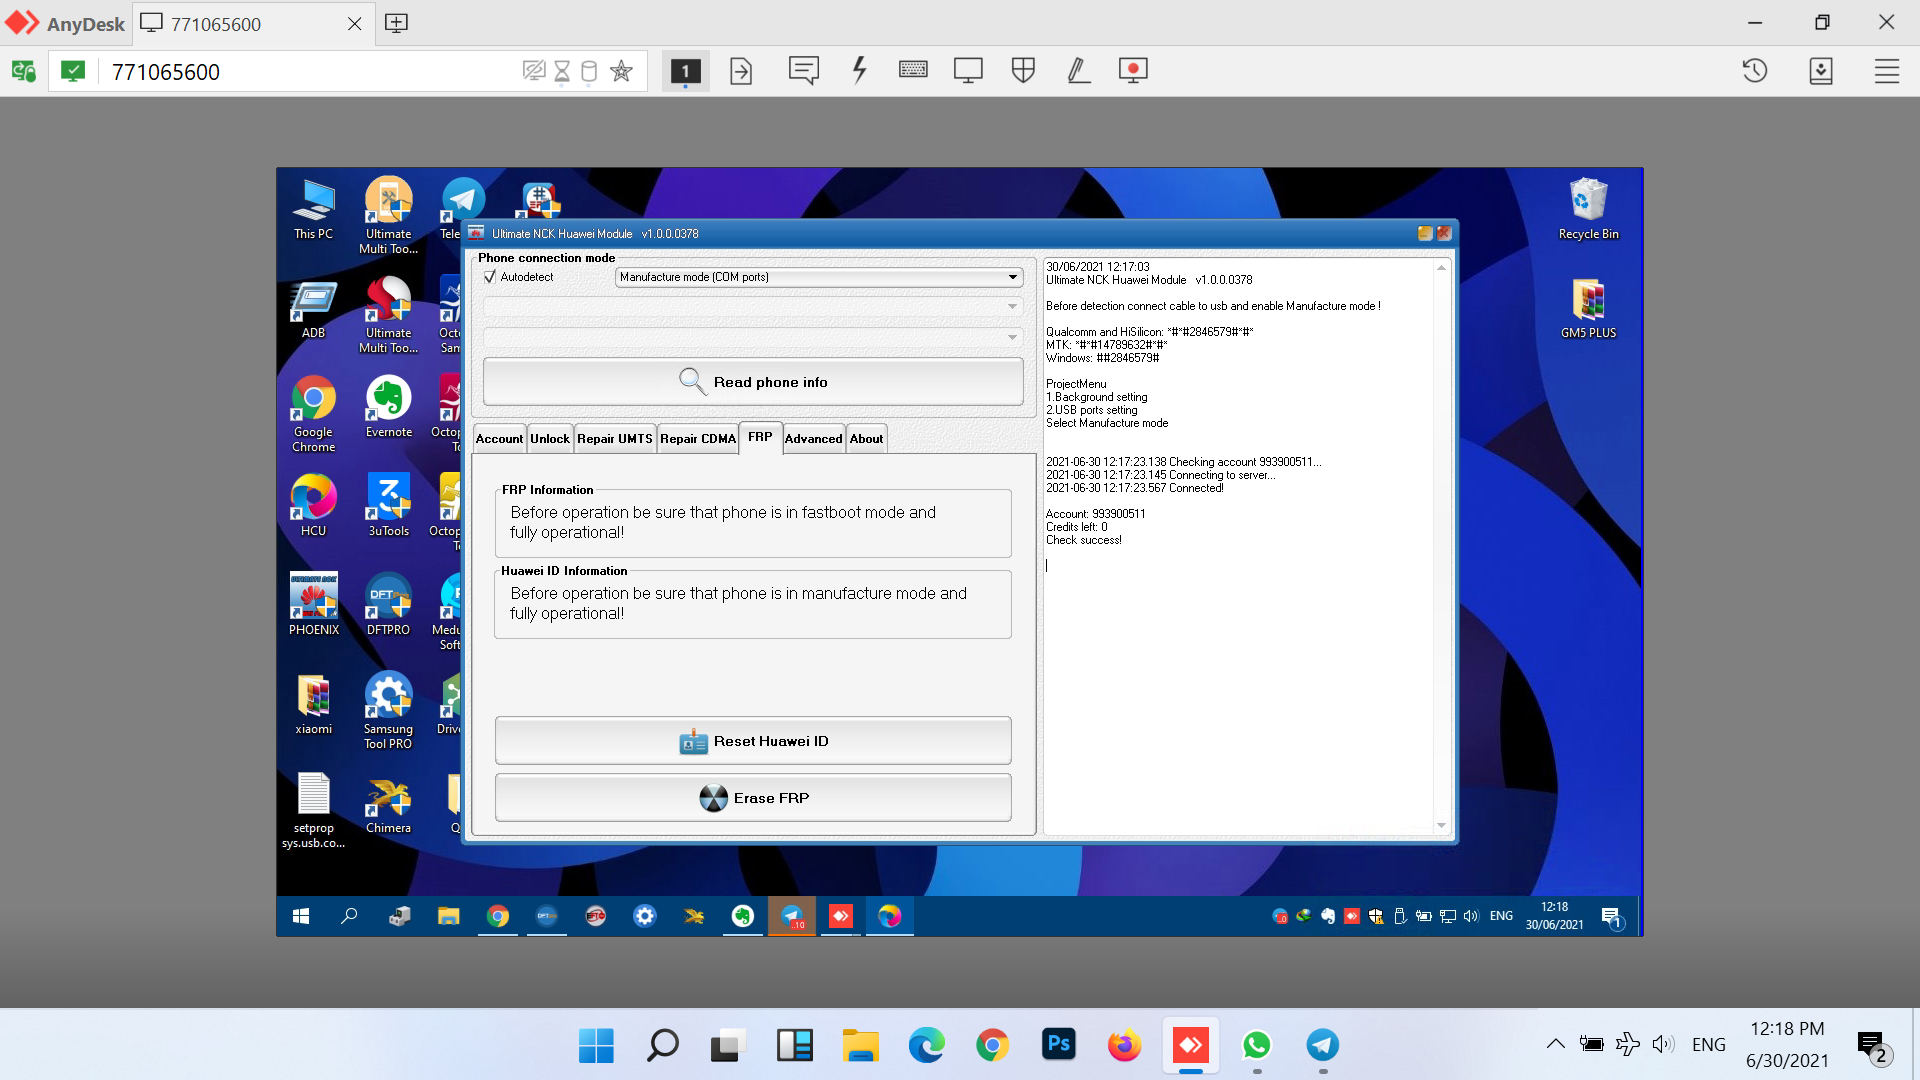This screenshot has height=1080, width=1920.
Task: Click the Reset Huawei ID button
Action: [x=753, y=741]
